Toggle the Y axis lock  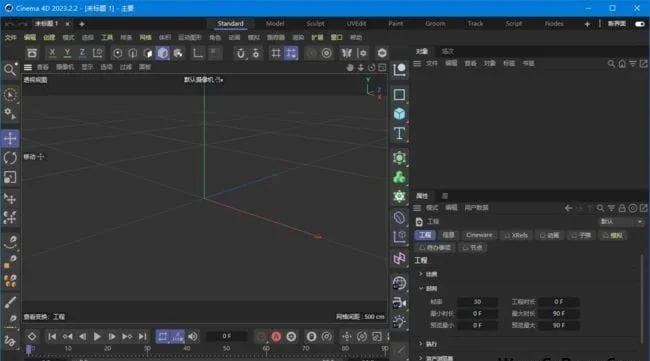(67, 53)
